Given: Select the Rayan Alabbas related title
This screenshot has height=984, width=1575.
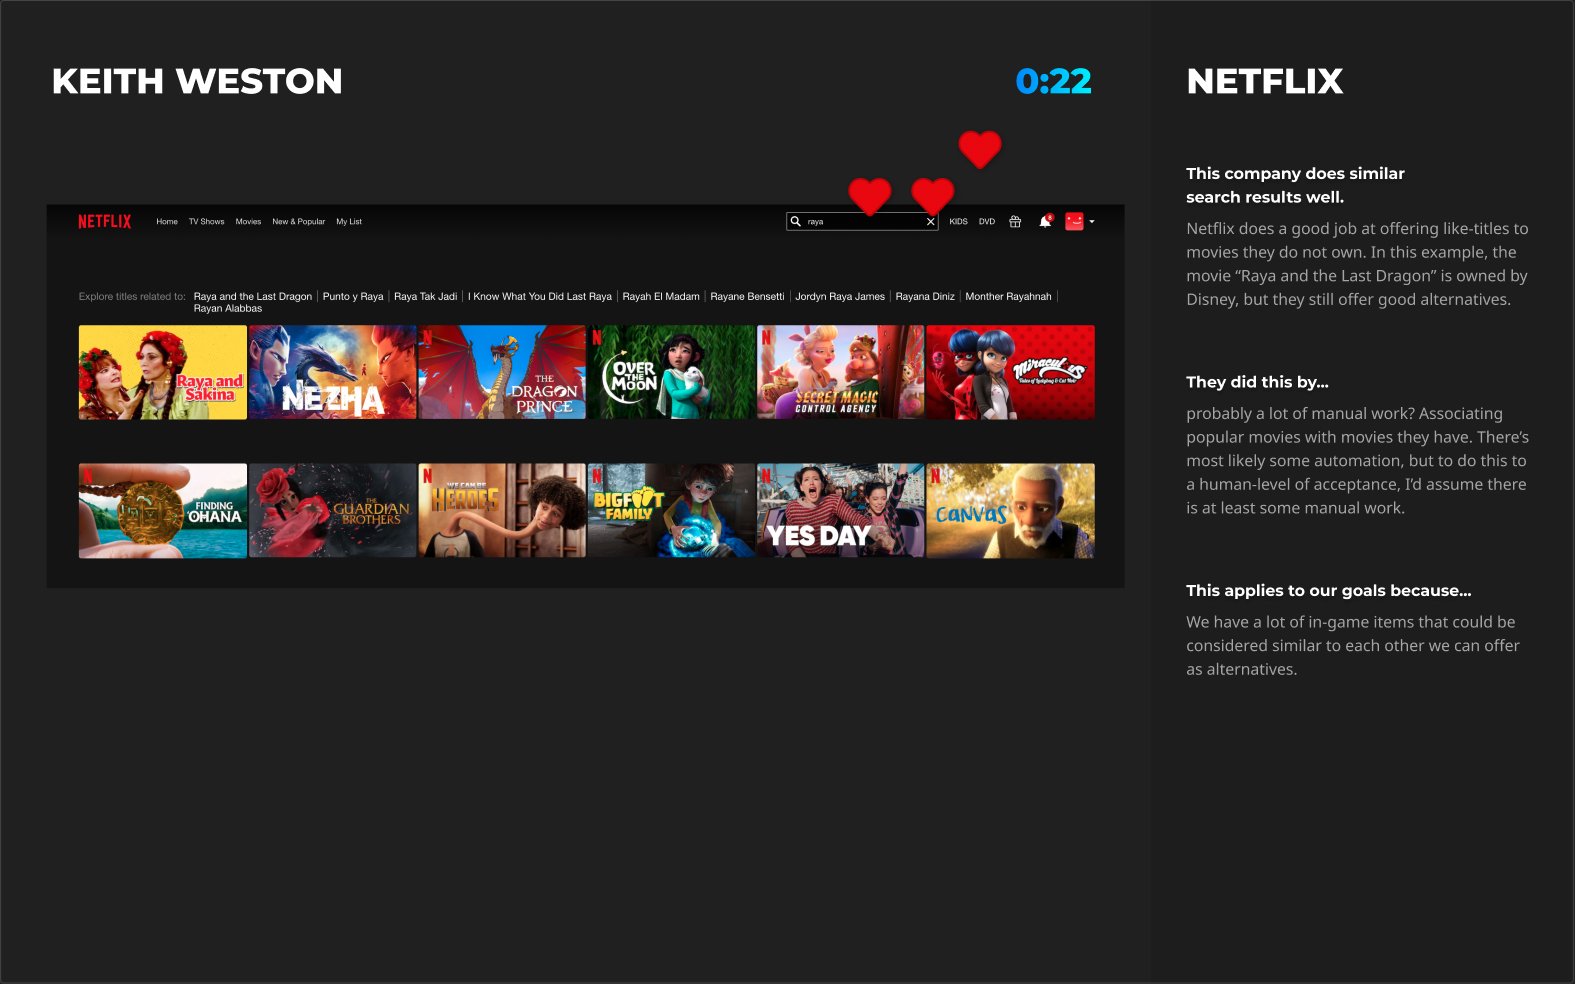Looking at the screenshot, I should coord(228,309).
